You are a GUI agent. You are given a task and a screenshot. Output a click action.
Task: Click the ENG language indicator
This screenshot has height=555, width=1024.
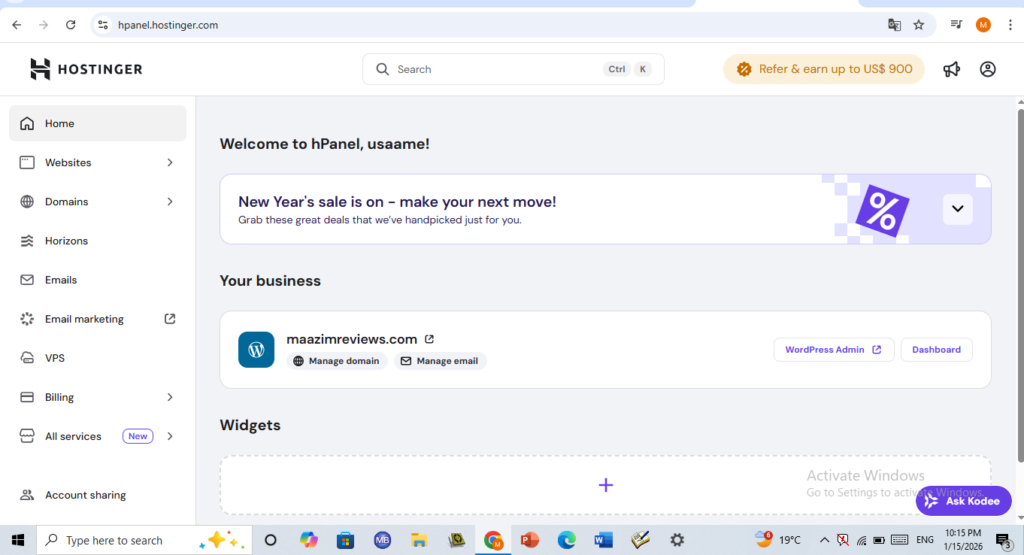click(925, 540)
